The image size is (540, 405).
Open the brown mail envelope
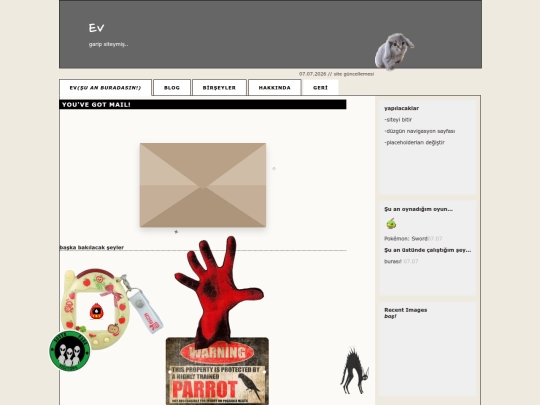pos(203,185)
